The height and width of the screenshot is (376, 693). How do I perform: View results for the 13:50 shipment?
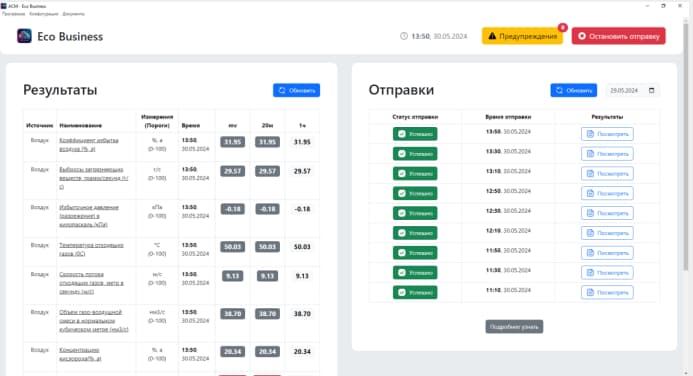(607, 134)
